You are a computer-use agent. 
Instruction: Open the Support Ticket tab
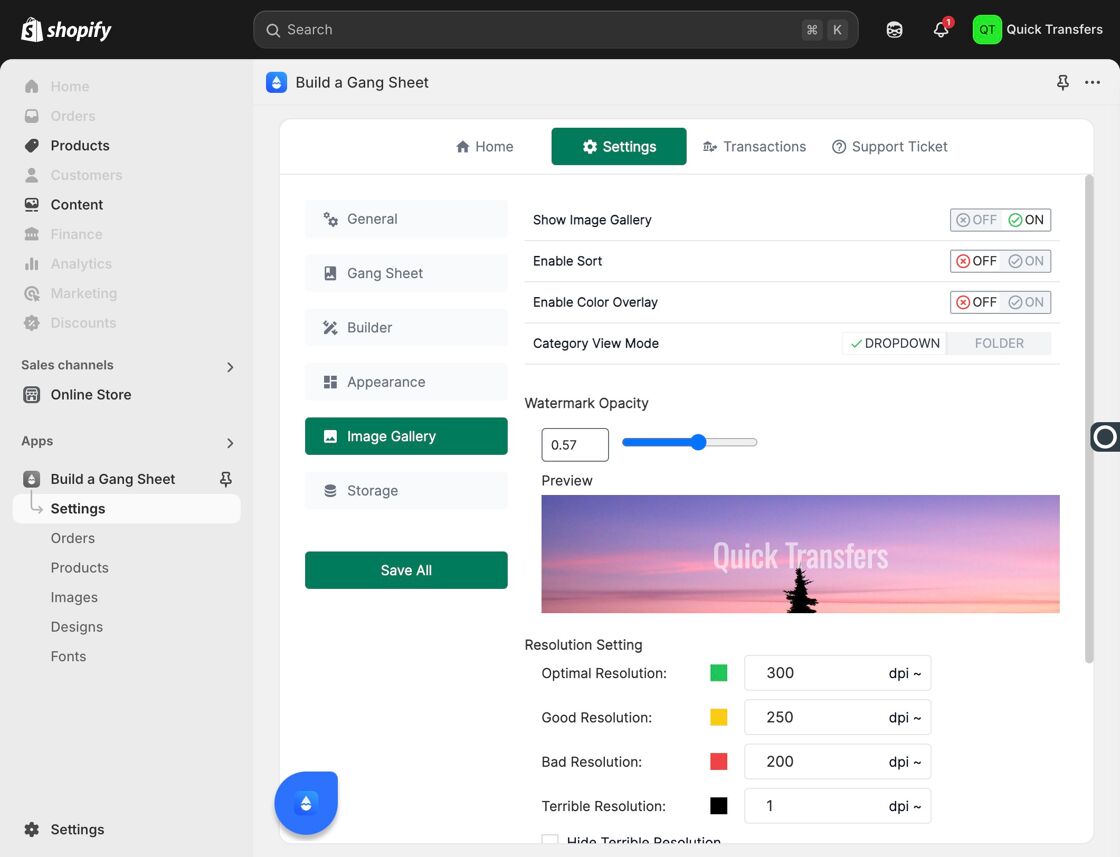click(x=889, y=147)
